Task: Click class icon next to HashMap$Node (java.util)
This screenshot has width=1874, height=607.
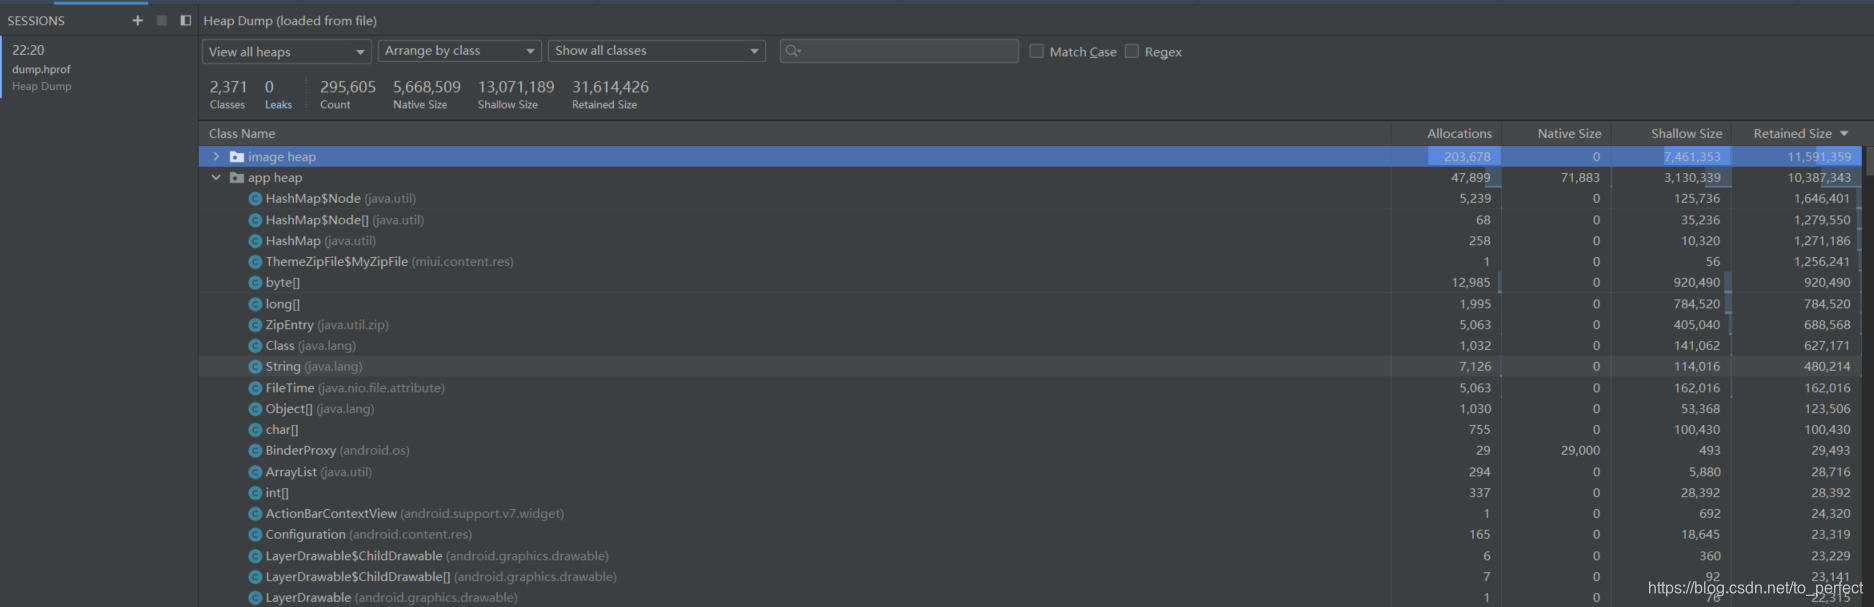Action: click(x=255, y=199)
